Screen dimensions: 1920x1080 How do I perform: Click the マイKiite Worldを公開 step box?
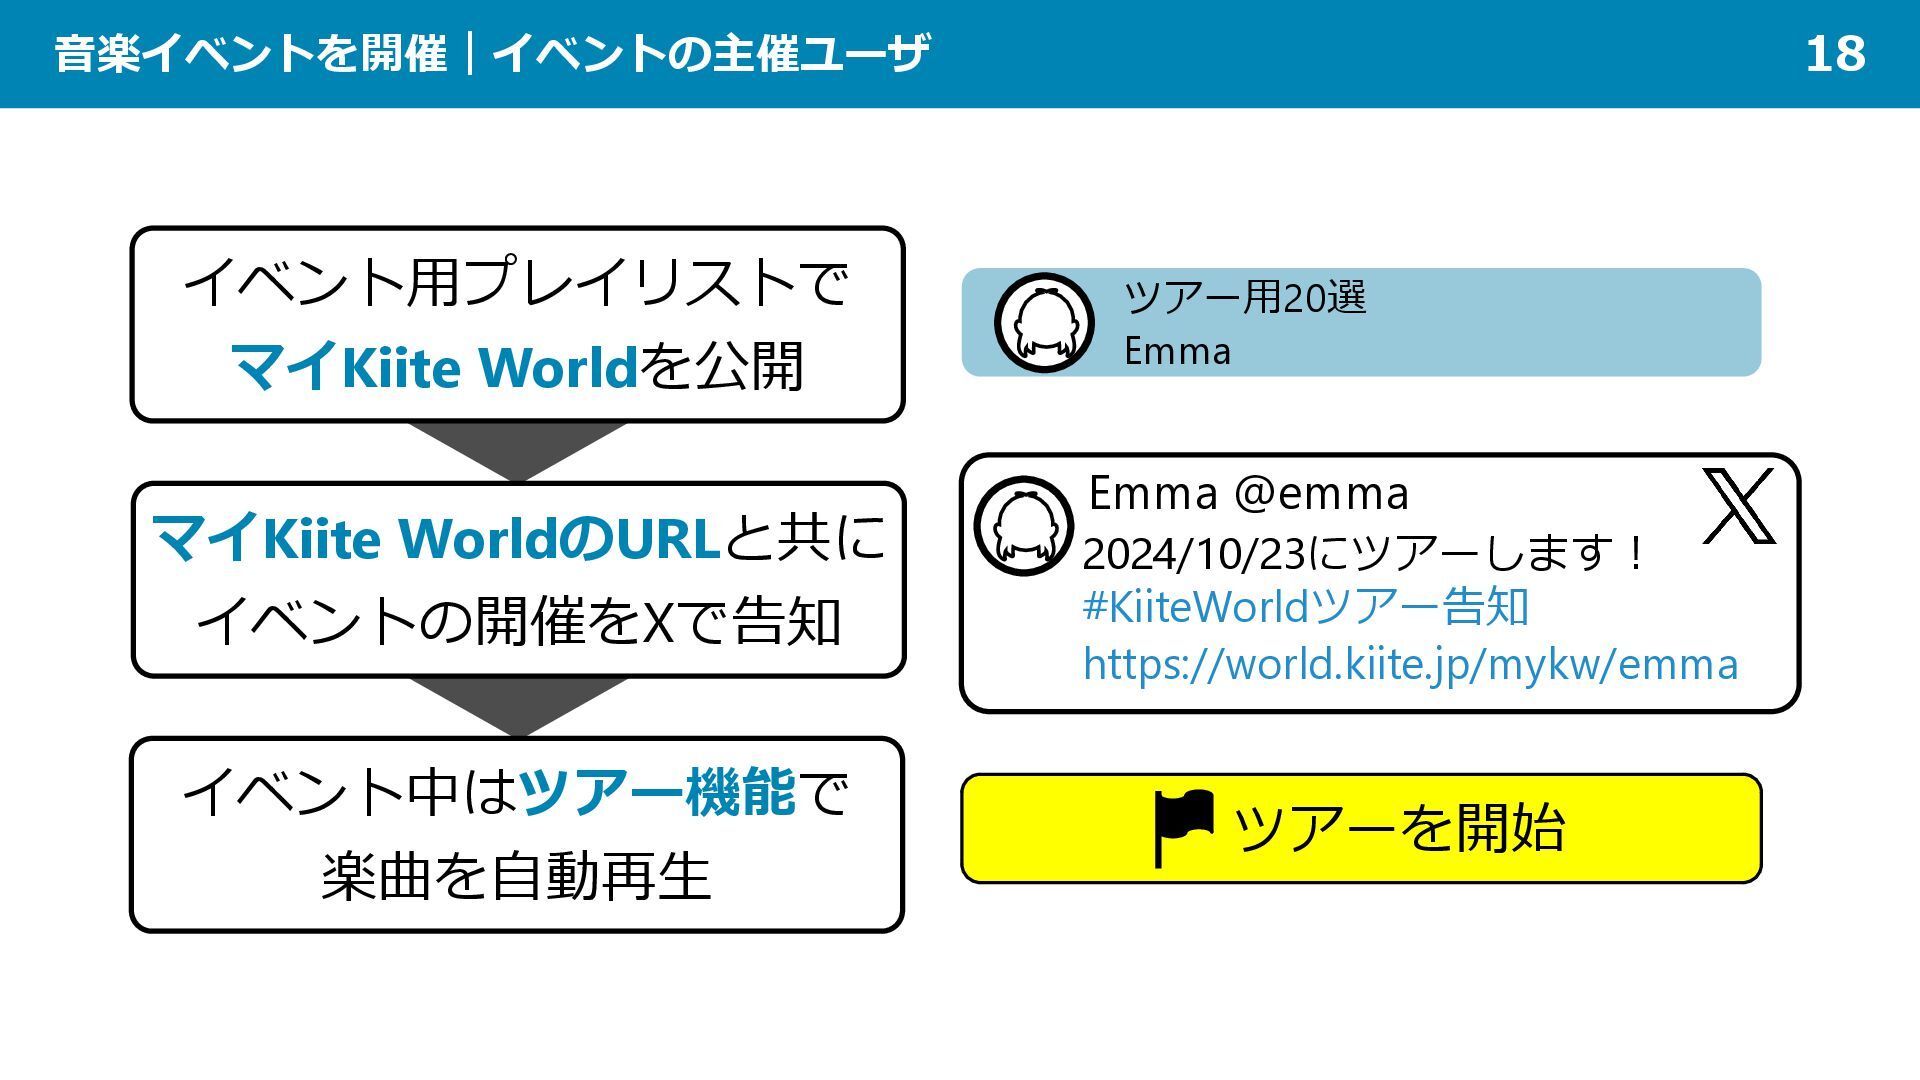pos(517,325)
